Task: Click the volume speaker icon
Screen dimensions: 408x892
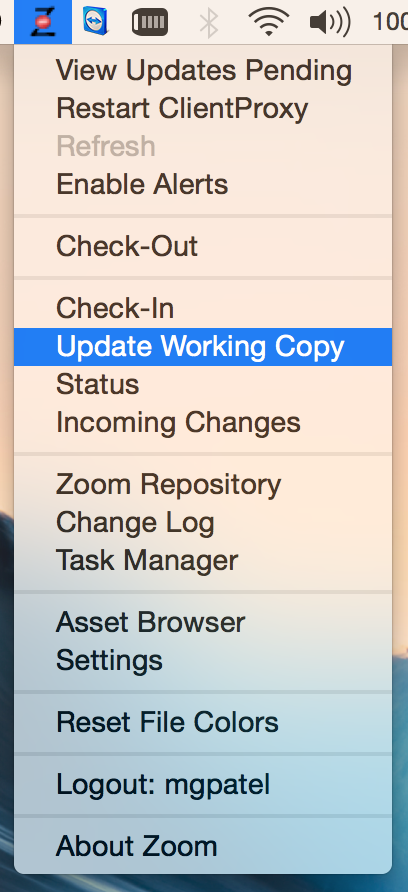Action: (x=329, y=22)
